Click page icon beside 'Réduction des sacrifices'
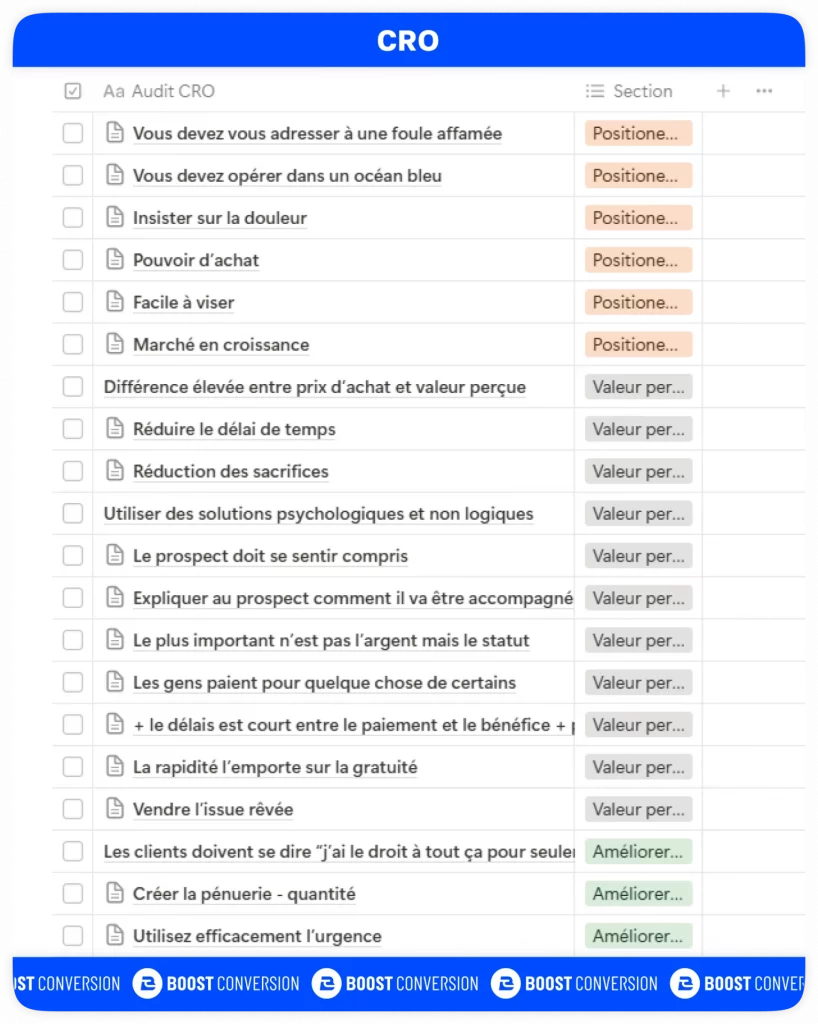The height and width of the screenshot is (1024, 818). (115, 471)
